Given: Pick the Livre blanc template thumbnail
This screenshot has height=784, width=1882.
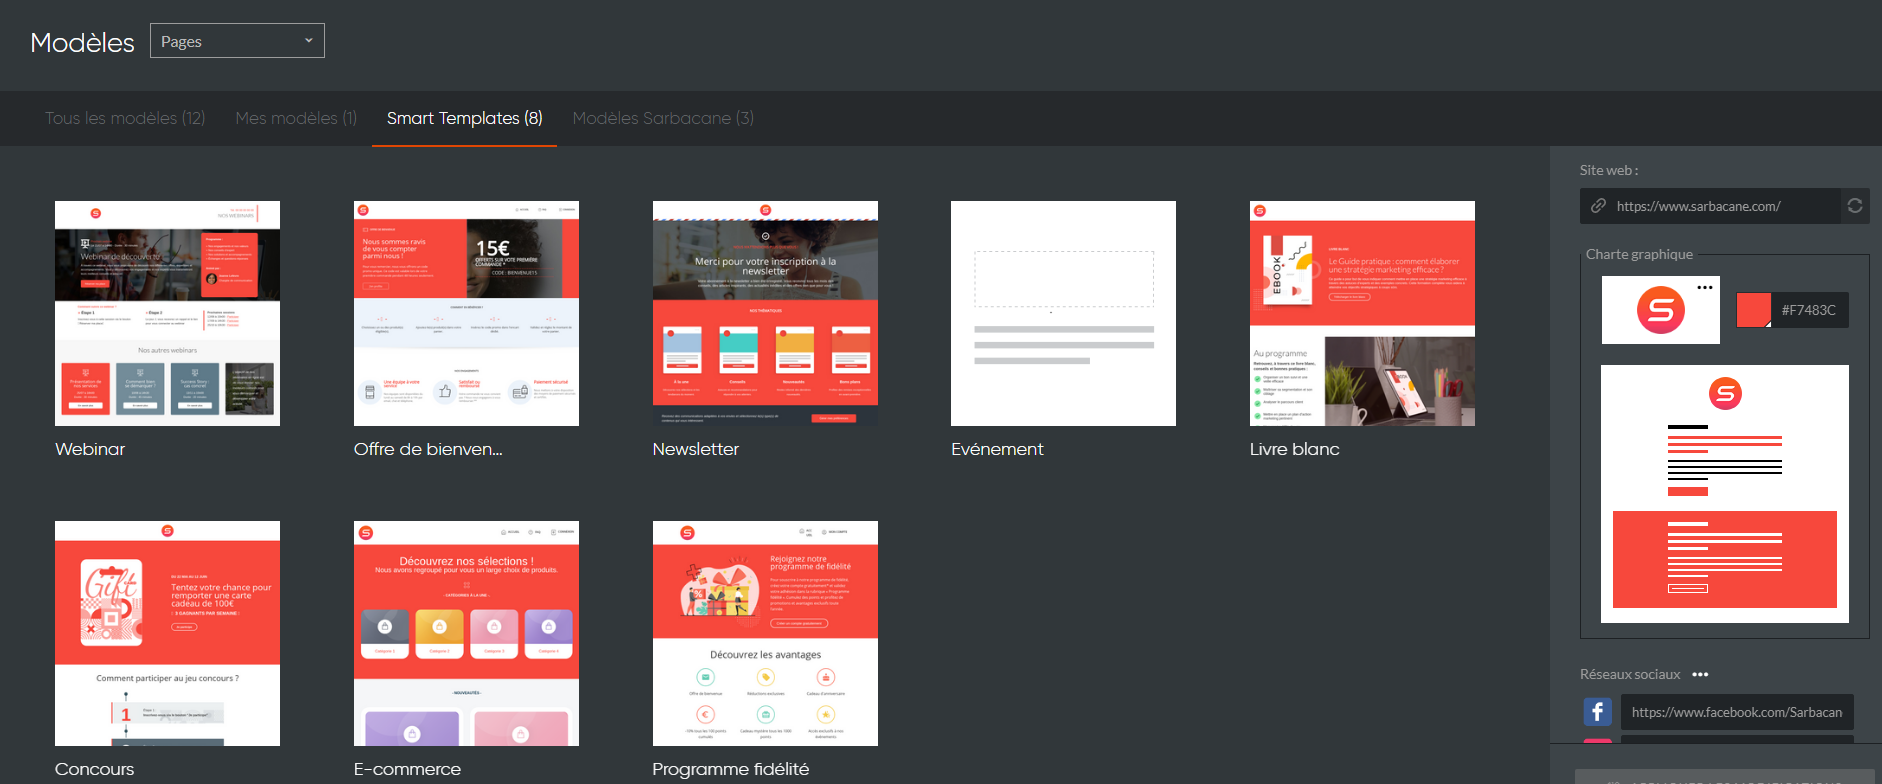Looking at the screenshot, I should point(1362,313).
